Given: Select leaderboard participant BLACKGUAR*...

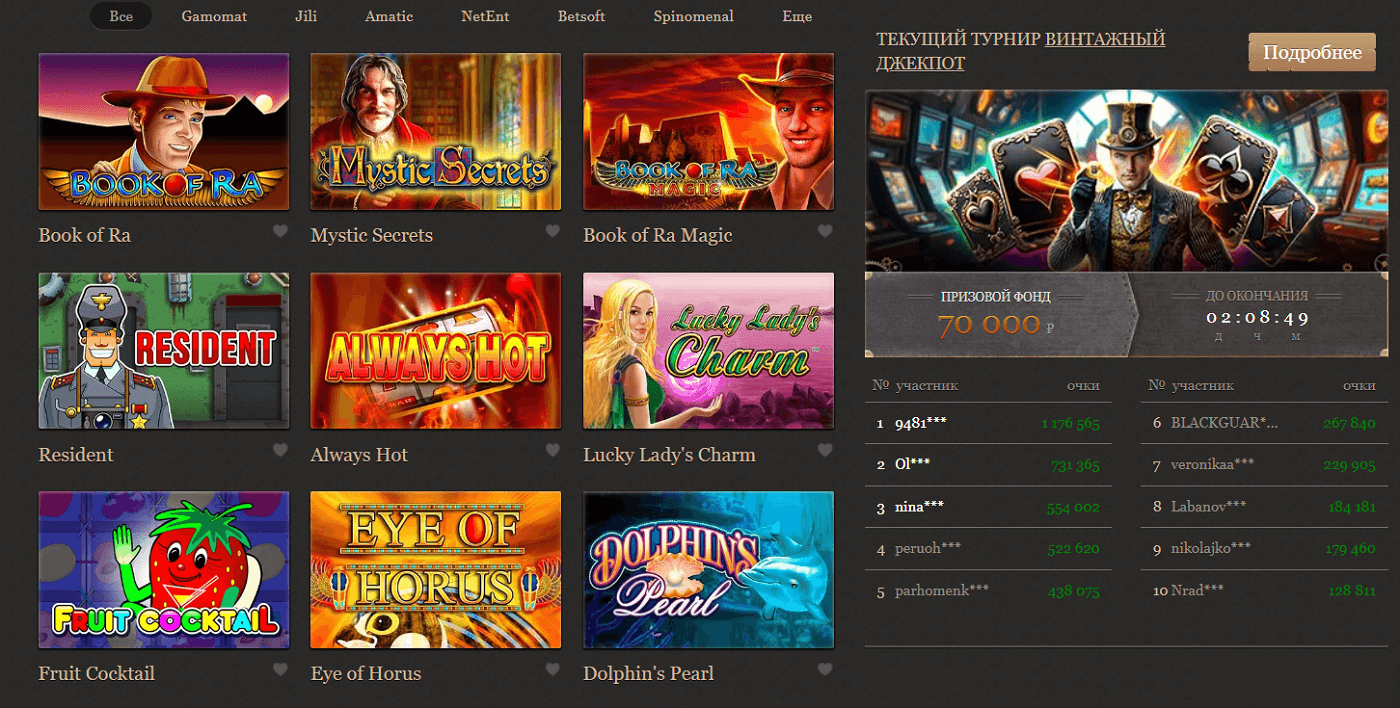Looking at the screenshot, I should (1224, 423).
